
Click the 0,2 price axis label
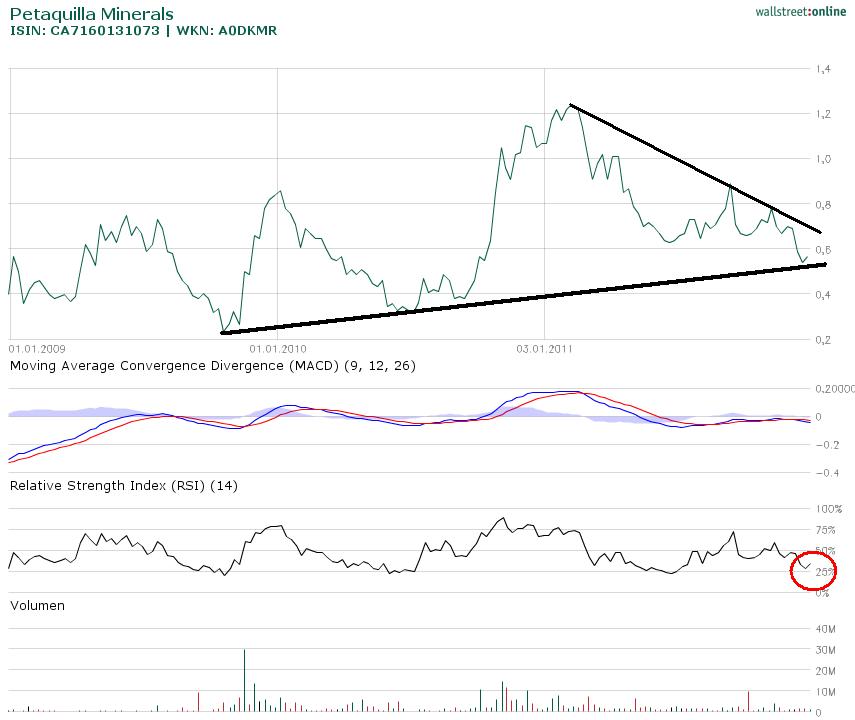(823, 340)
